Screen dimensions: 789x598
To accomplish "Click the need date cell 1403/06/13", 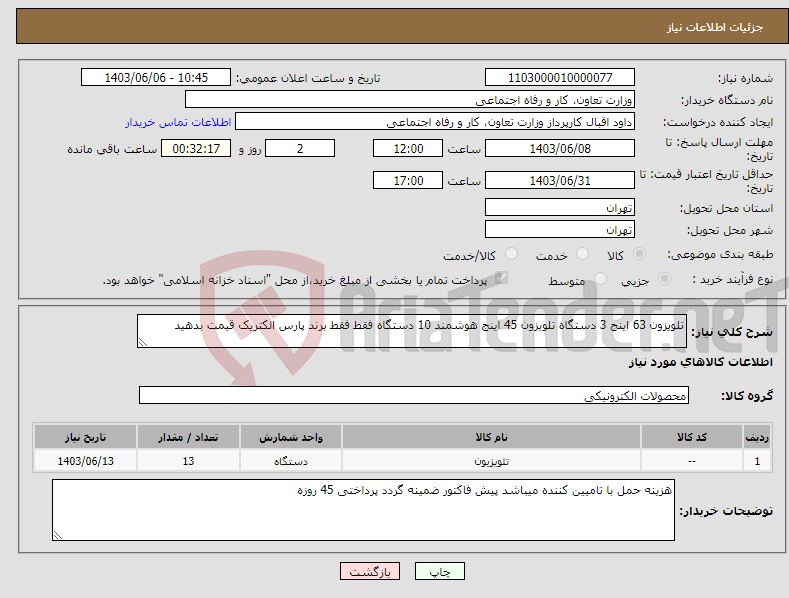I will [86, 461].
